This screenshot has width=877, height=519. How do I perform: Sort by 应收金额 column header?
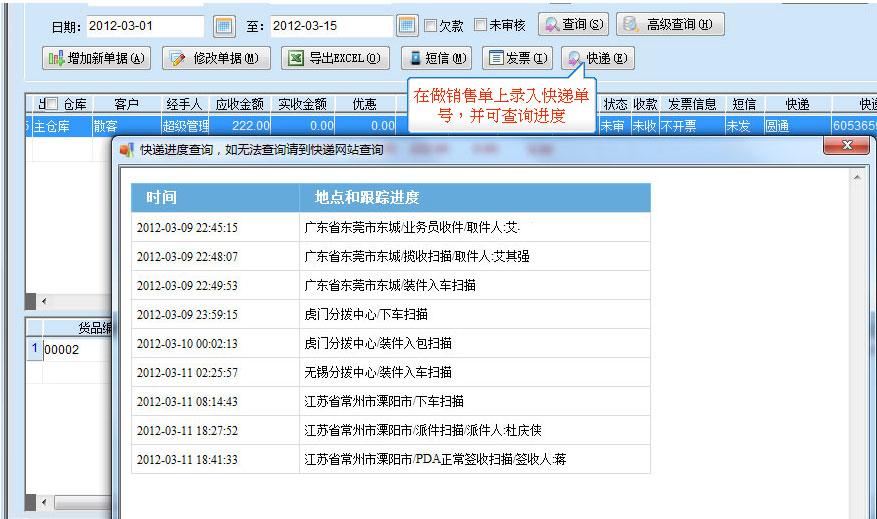[240, 104]
